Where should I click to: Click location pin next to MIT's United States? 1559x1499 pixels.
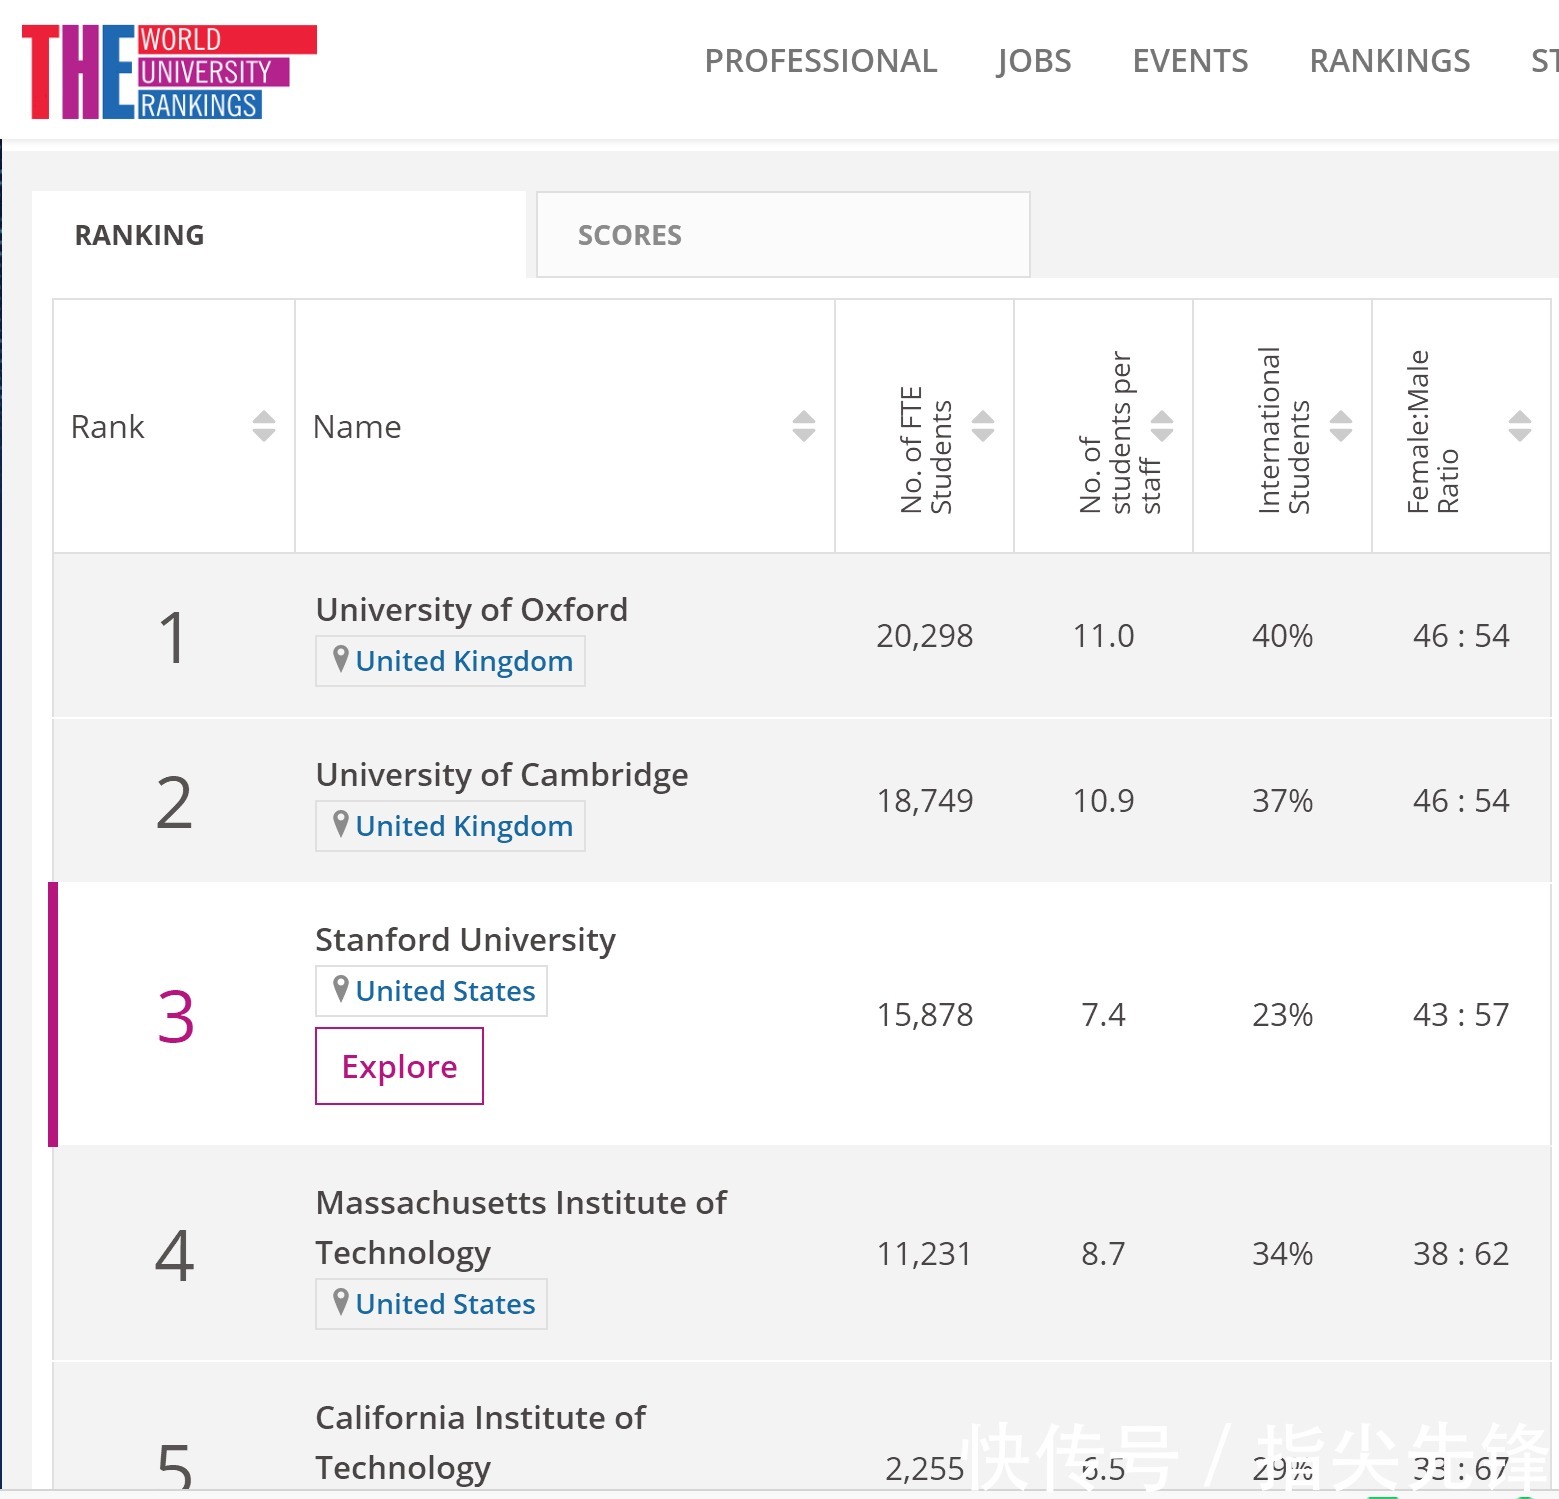[x=341, y=1302]
